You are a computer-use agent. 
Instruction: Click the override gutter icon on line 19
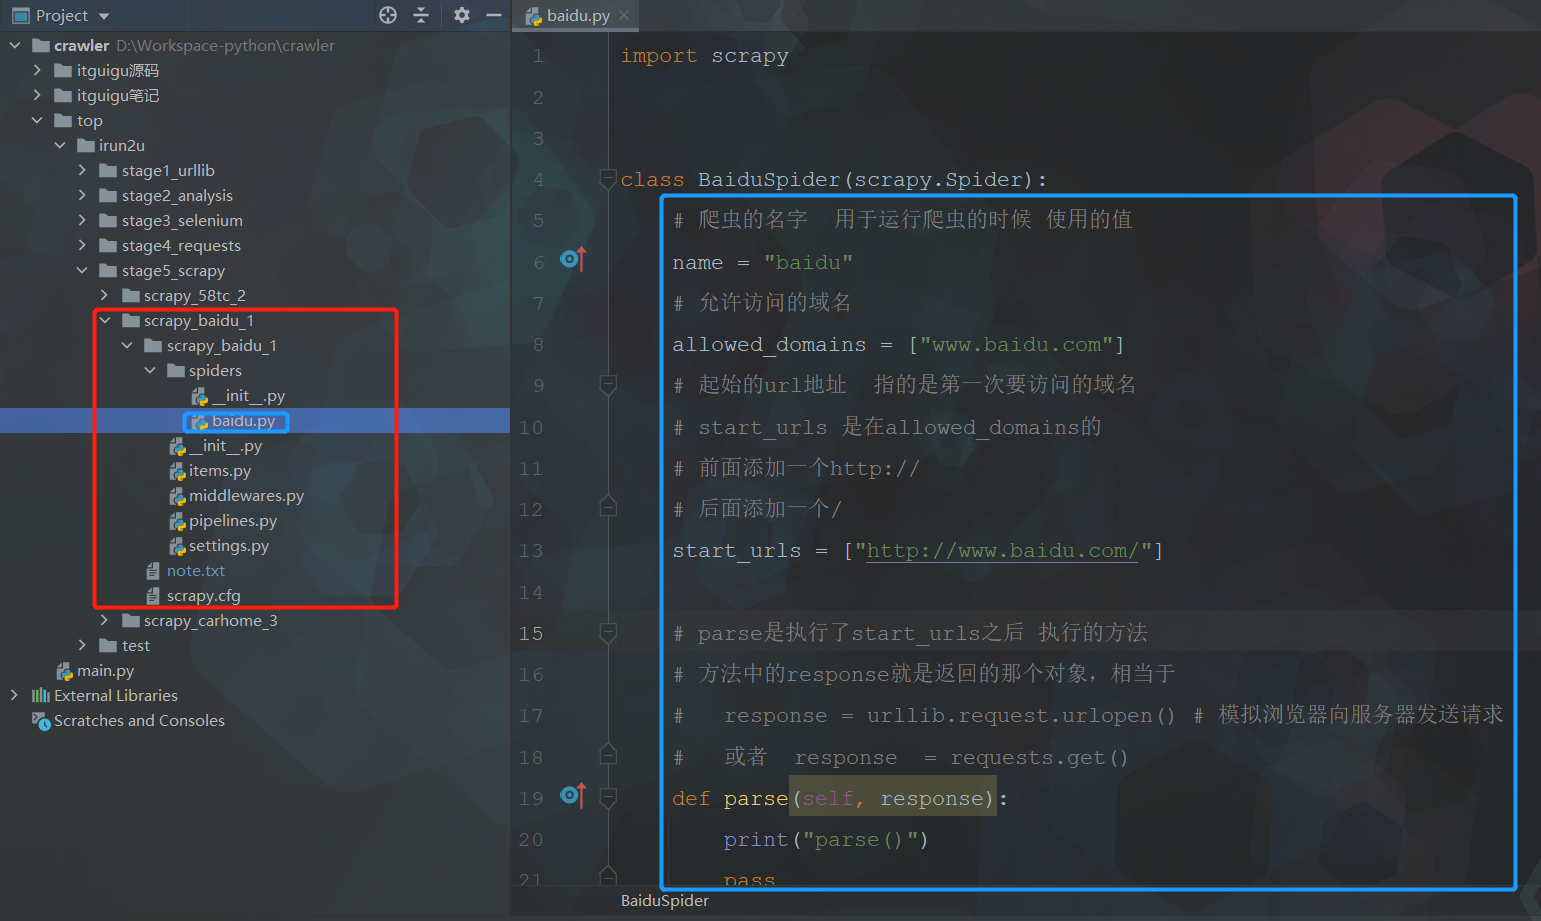coord(572,795)
